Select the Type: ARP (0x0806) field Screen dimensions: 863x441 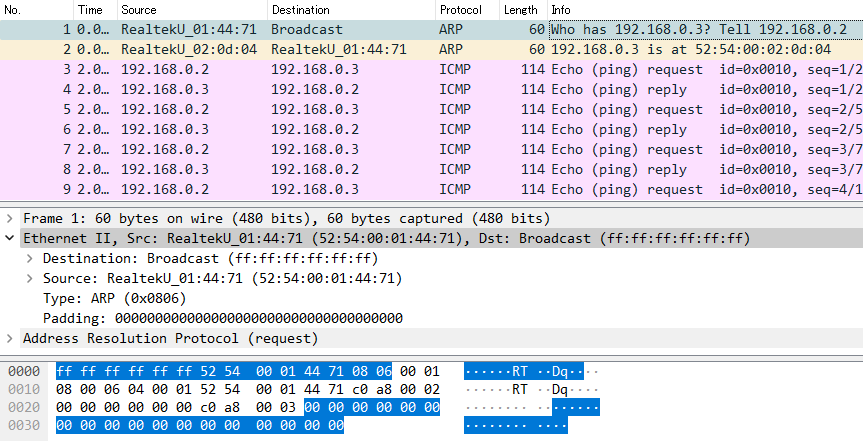coord(102,298)
